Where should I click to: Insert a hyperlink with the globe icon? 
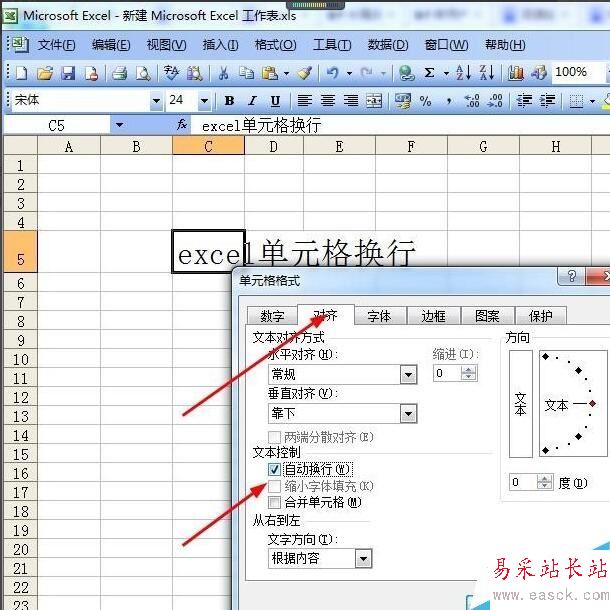(407, 73)
